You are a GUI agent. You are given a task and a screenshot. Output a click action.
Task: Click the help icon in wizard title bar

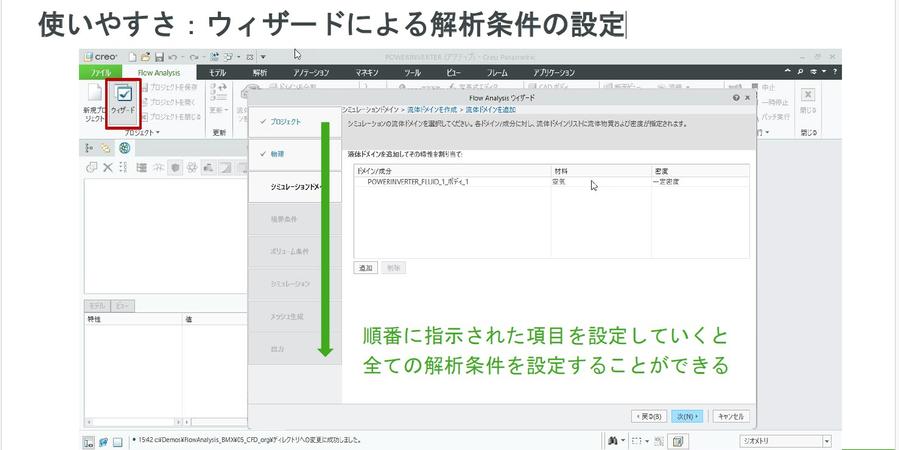click(x=736, y=98)
